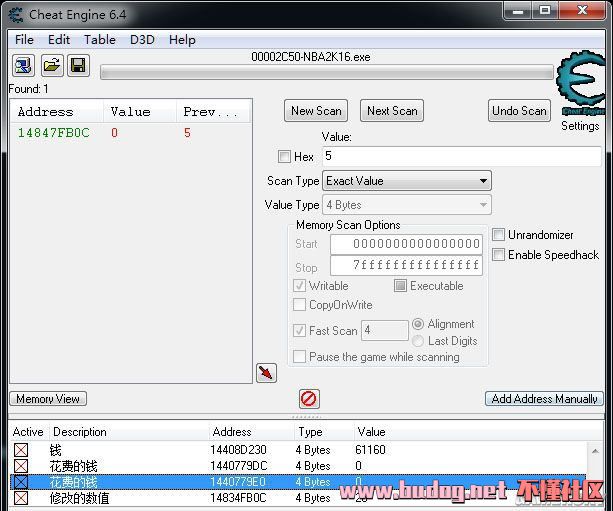Click the Prev. column header in results
This screenshot has width=613, height=511.
click(213, 111)
